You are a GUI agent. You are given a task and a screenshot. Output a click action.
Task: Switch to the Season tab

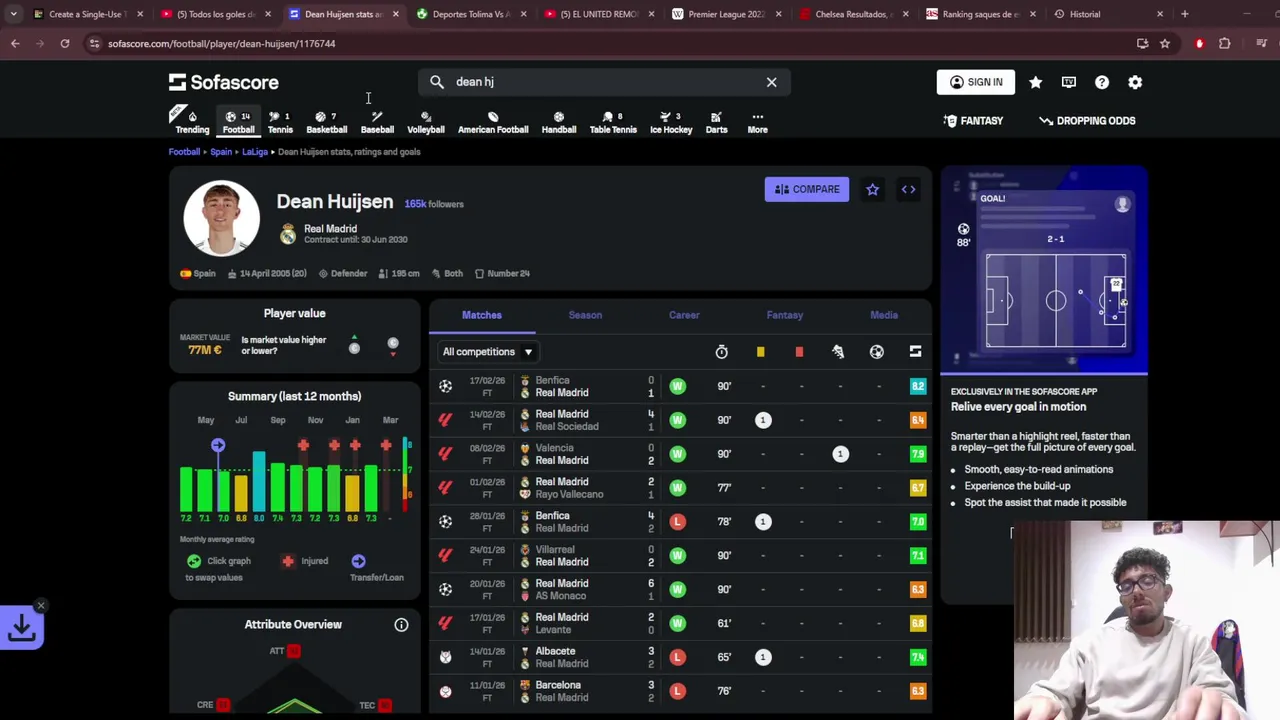tap(585, 315)
